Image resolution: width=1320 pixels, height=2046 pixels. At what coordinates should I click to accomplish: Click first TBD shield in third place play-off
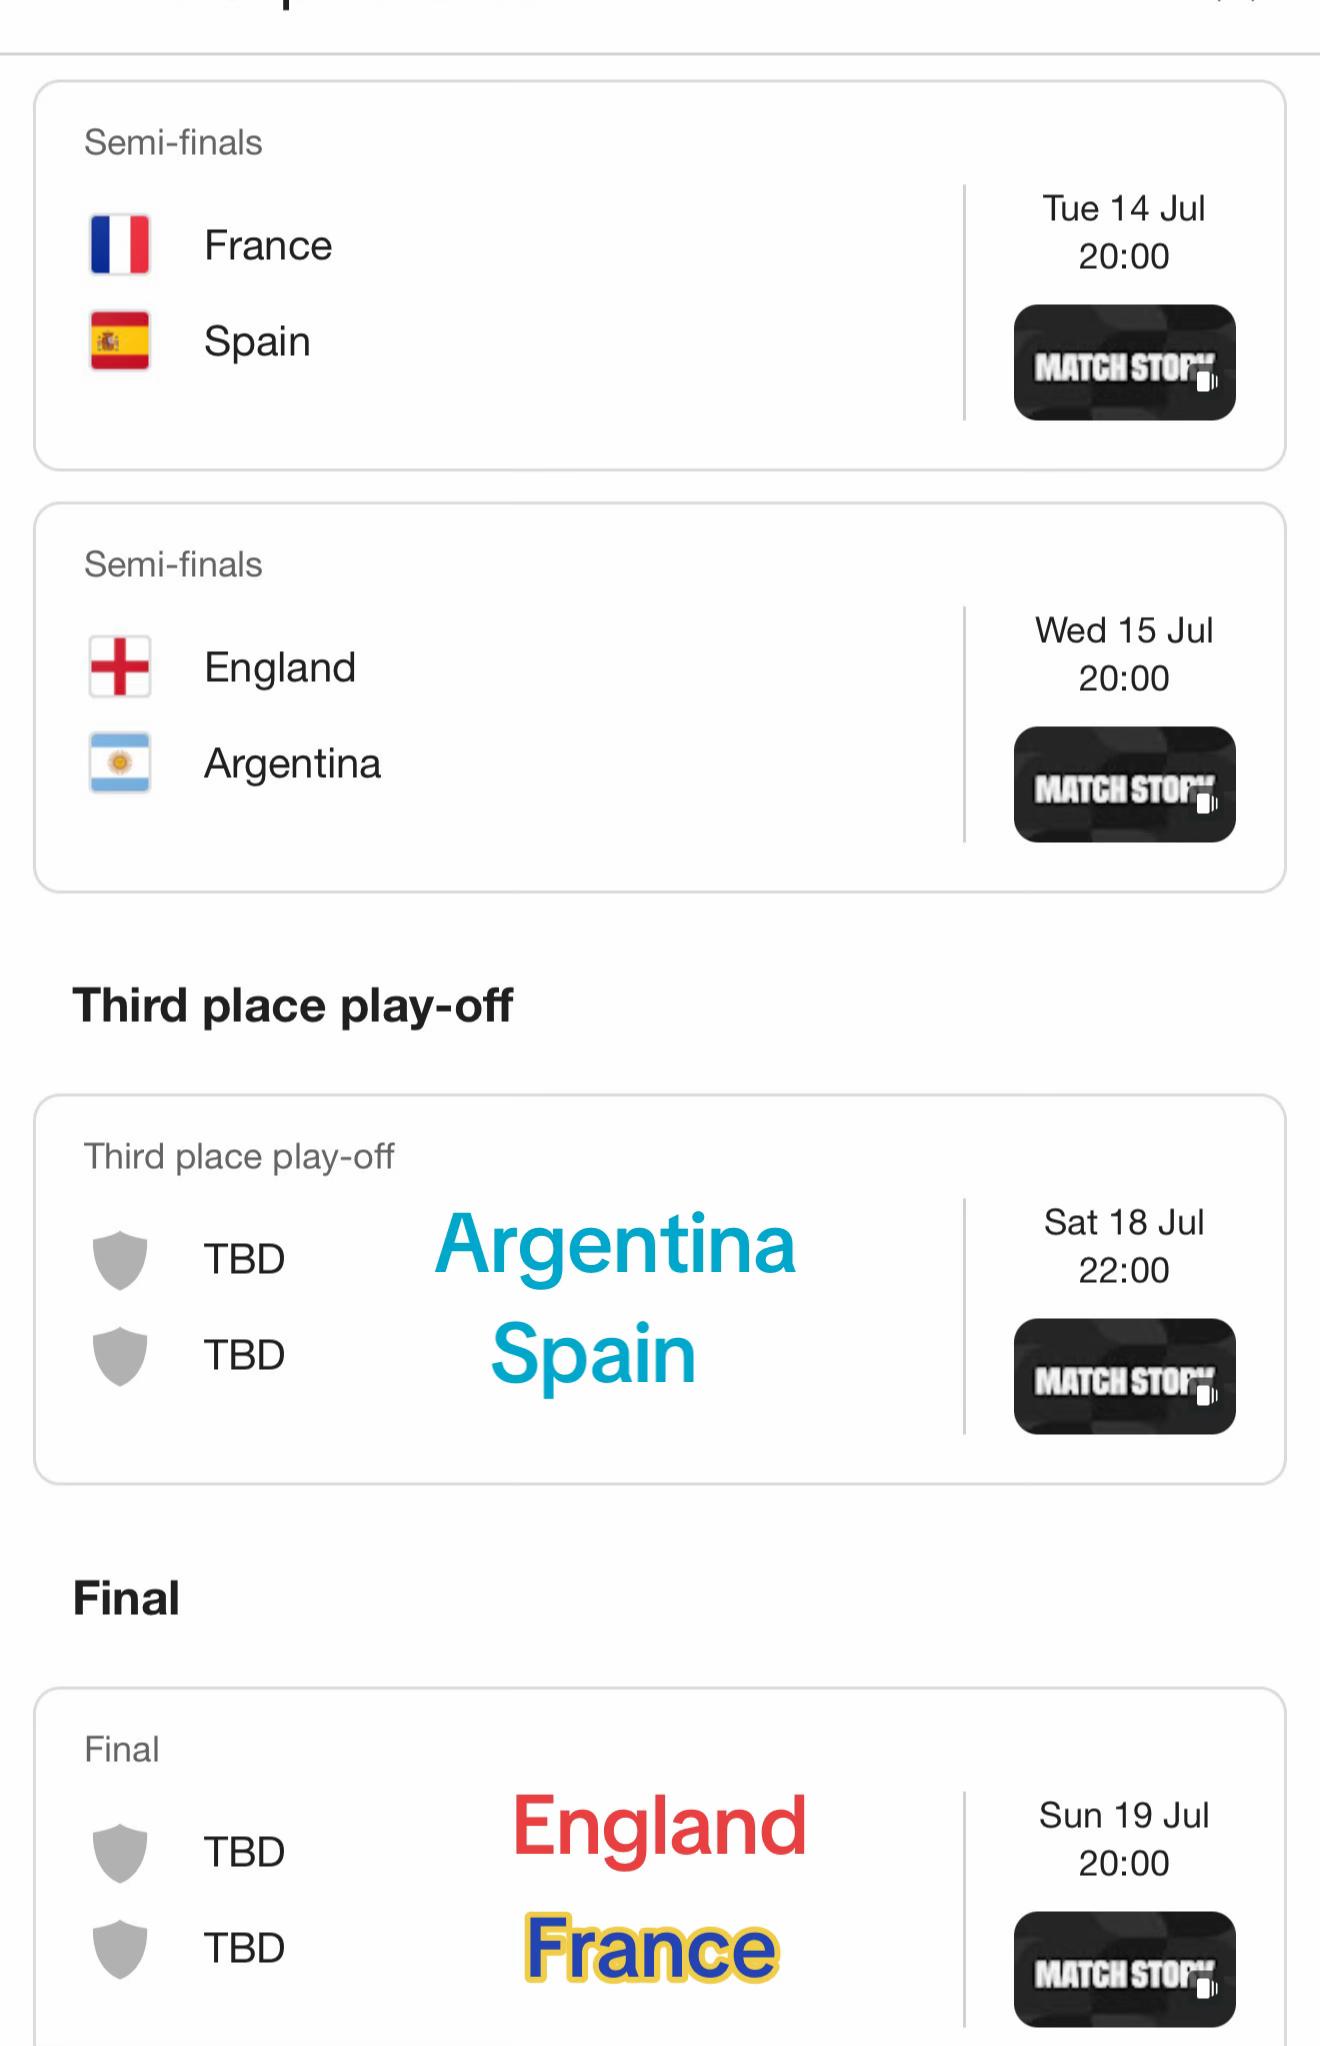pyautogui.click(x=120, y=1260)
